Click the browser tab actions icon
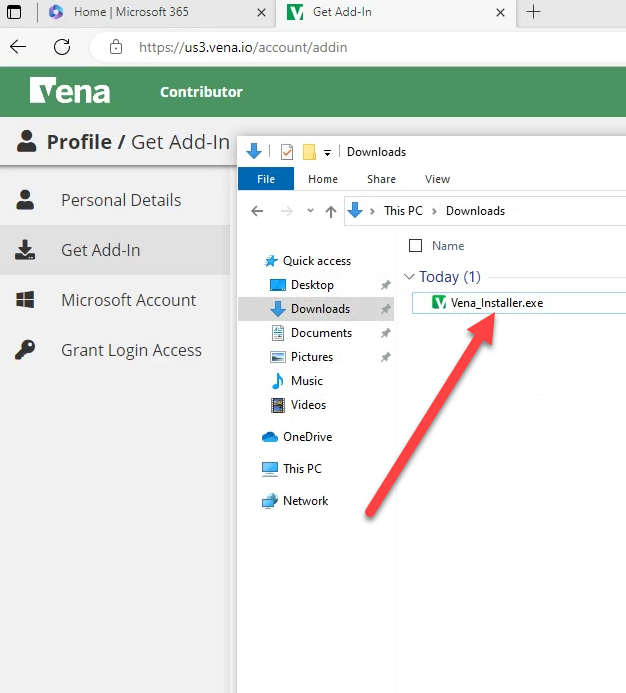The width and height of the screenshot is (626, 693). click(x=14, y=12)
